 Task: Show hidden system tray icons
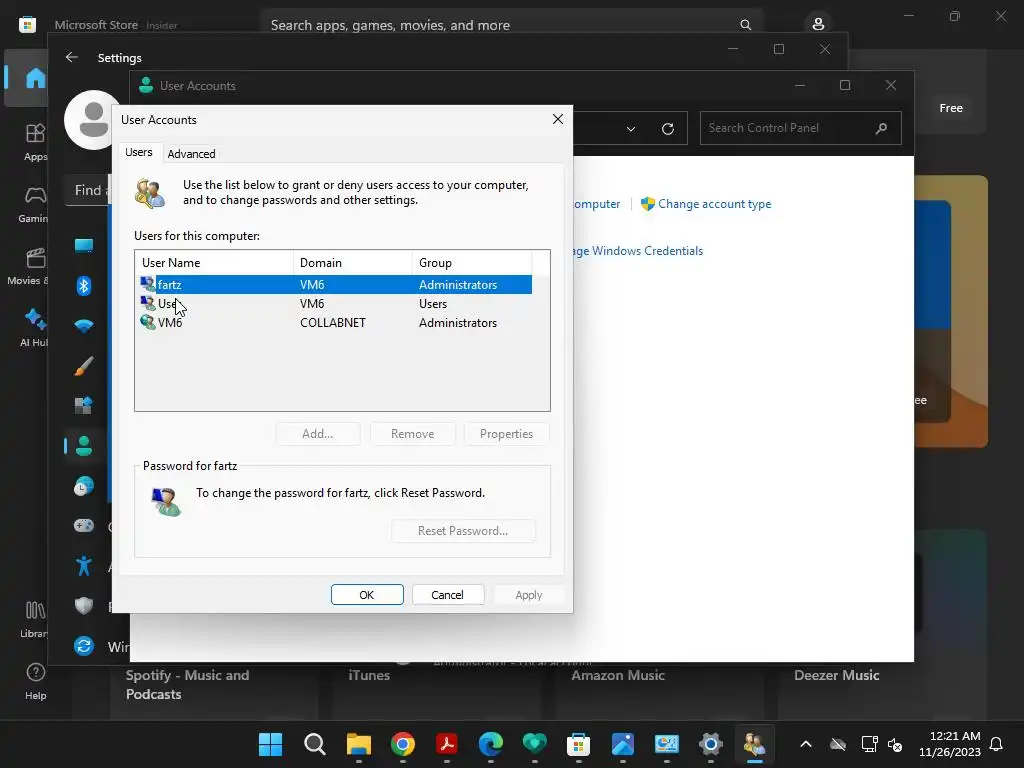tap(806, 744)
